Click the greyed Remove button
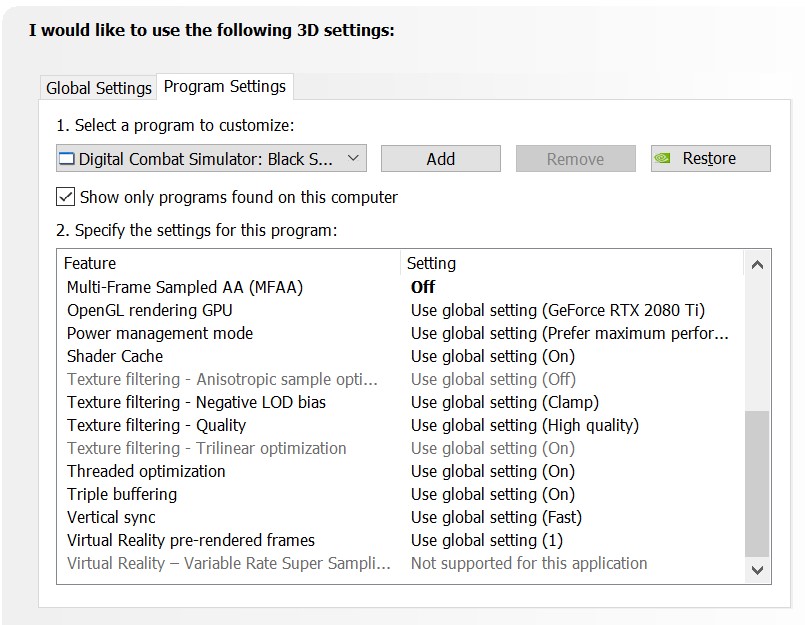805x625 pixels. coord(576,159)
